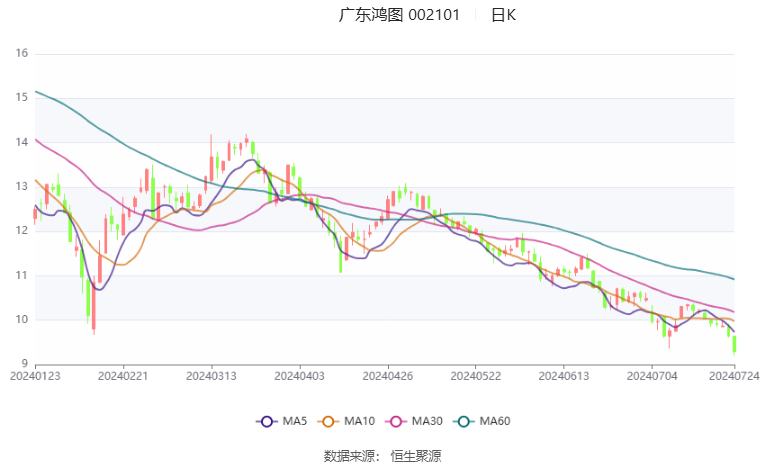Select the 20240123 date axis label

pos(35,376)
